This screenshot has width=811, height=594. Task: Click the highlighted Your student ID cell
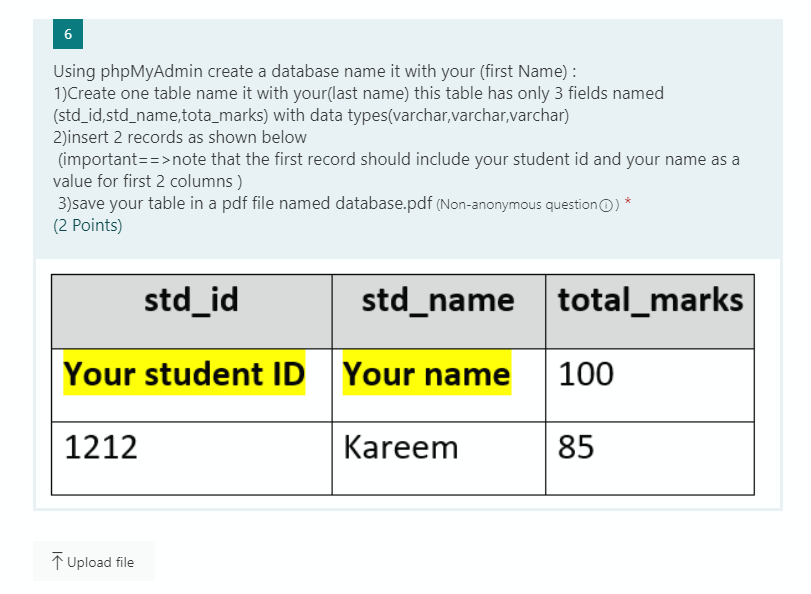[184, 374]
